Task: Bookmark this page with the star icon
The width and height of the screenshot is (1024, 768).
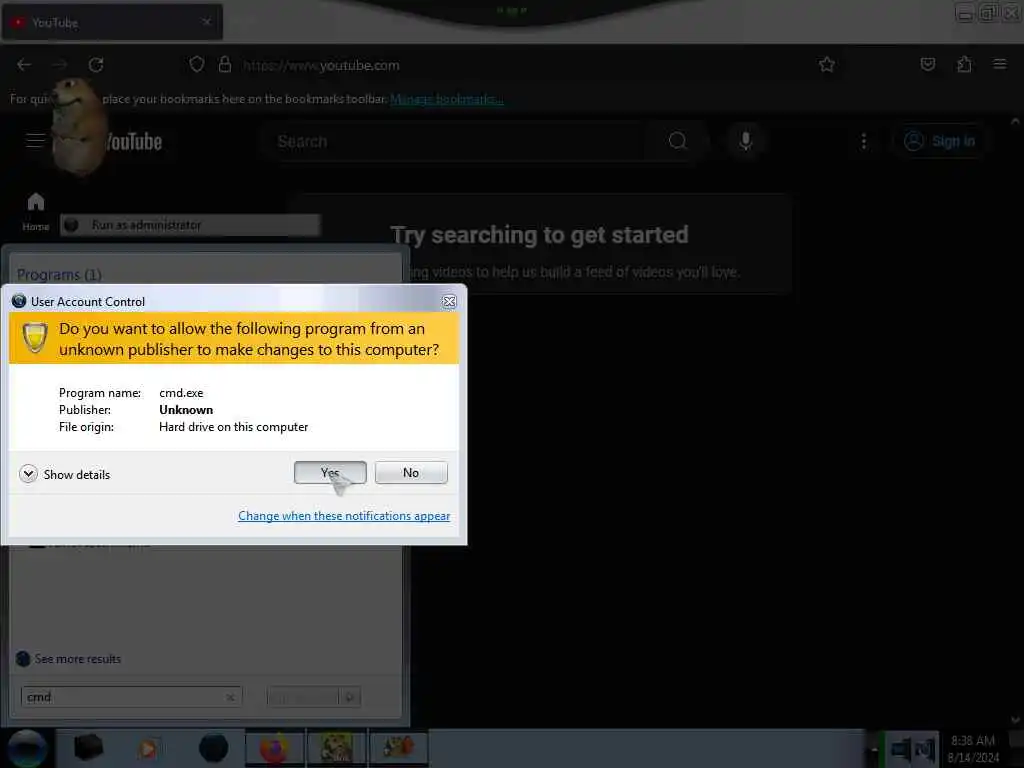Action: pyautogui.click(x=827, y=64)
